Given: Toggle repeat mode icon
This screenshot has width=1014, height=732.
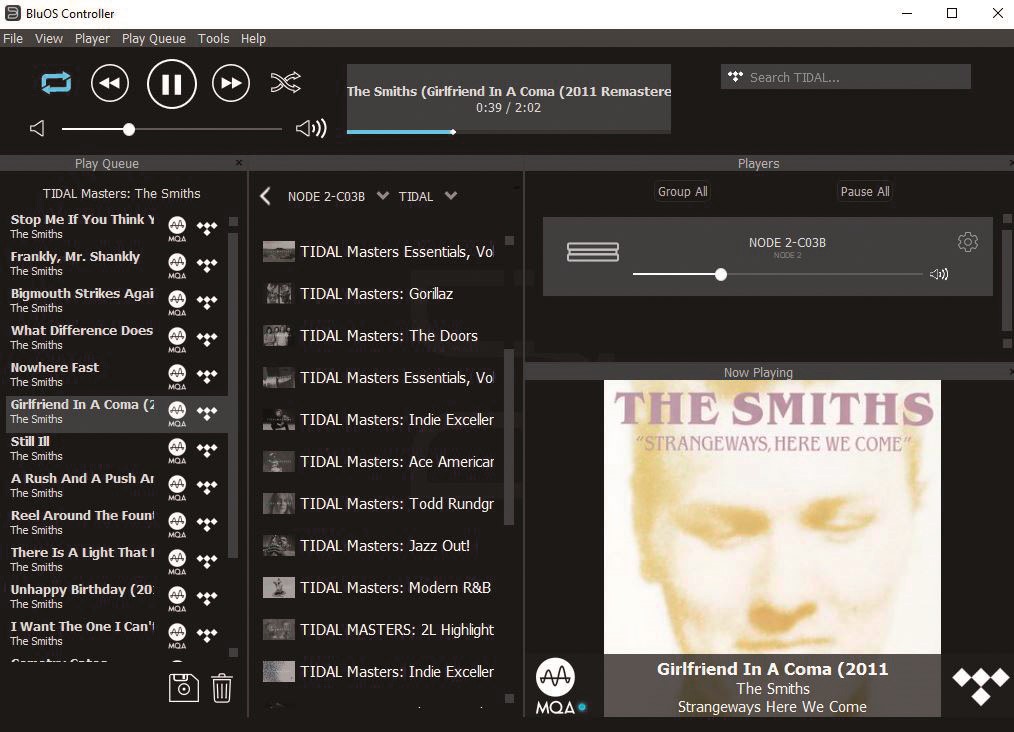Looking at the screenshot, I should pos(56,83).
